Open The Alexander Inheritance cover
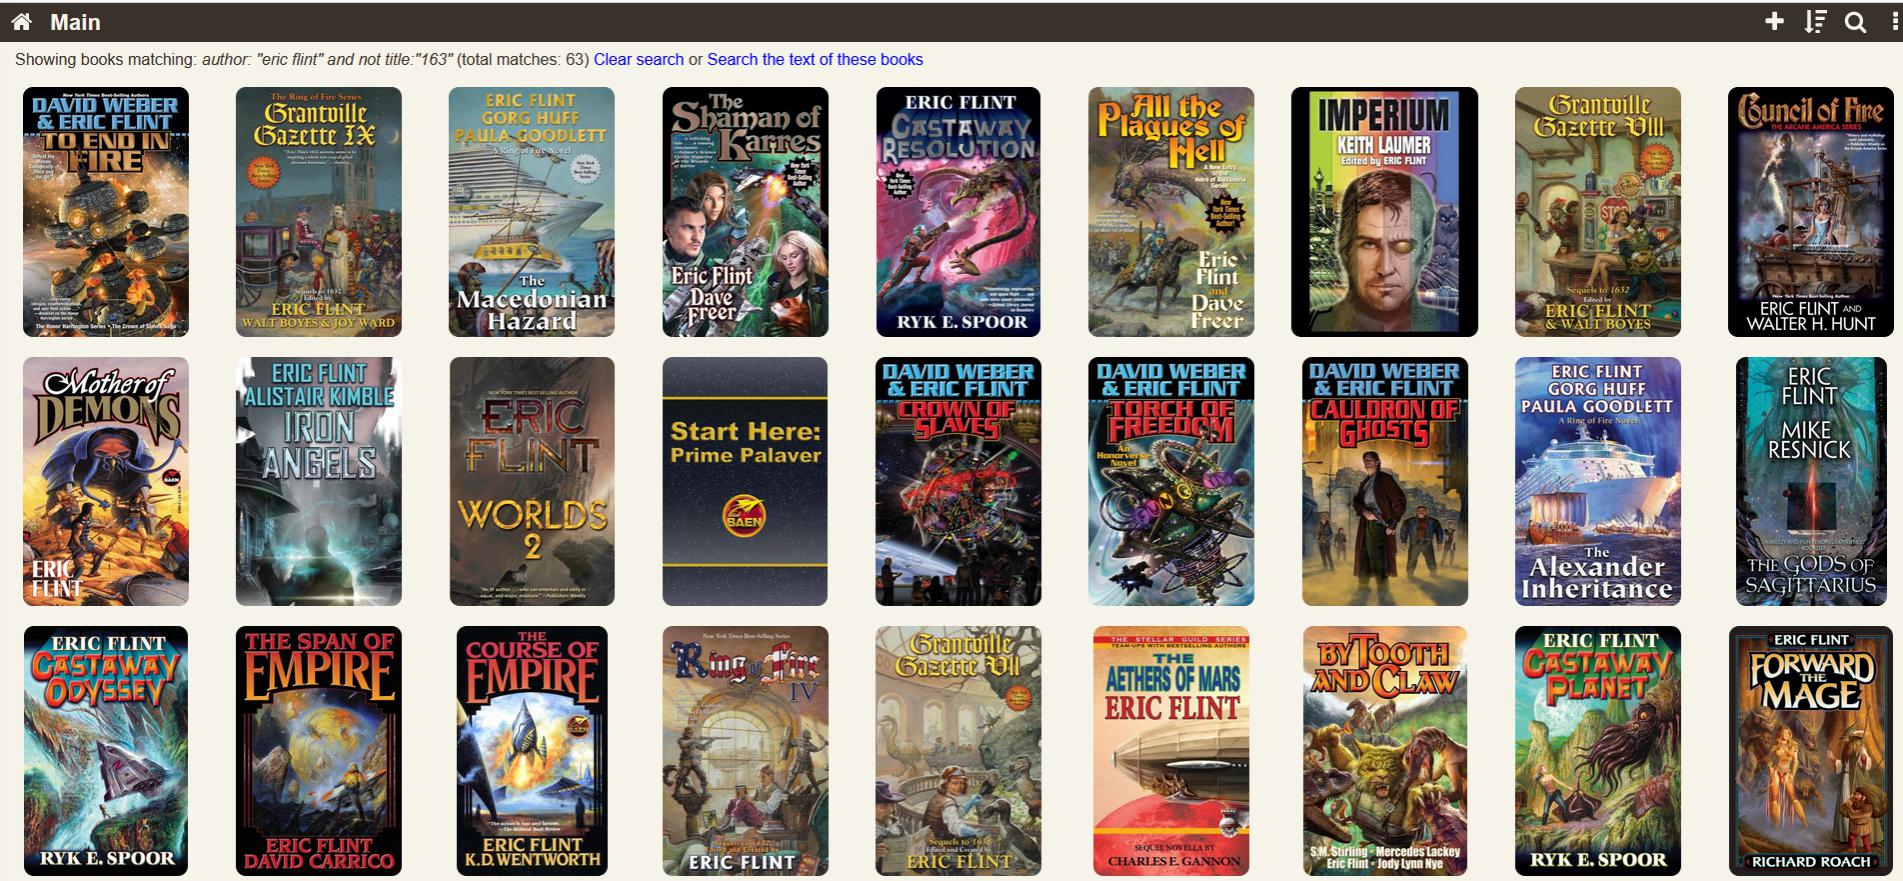1903x881 pixels. 1598,481
